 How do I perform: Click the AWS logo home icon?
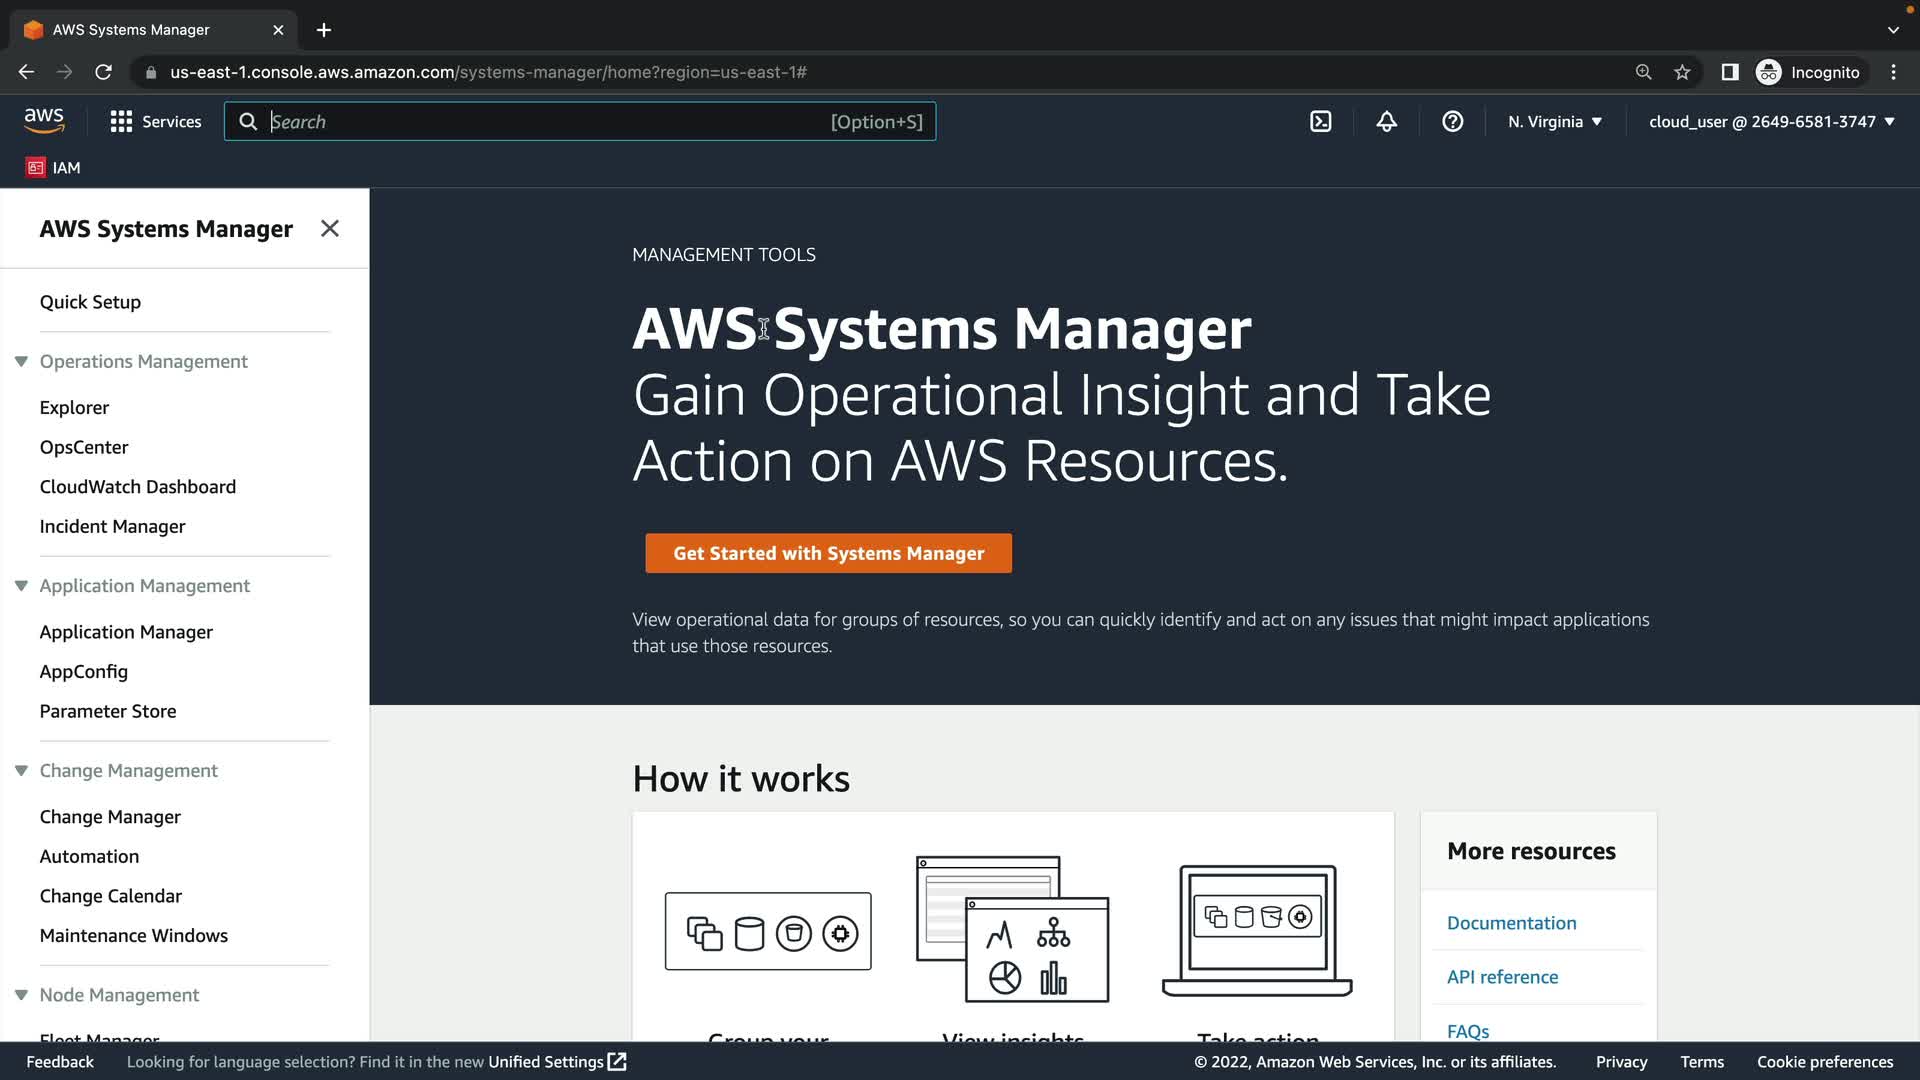click(44, 121)
